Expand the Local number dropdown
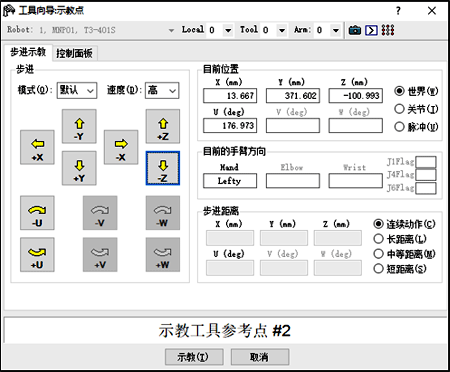Screen dimensions: 450x372 (x=228, y=30)
